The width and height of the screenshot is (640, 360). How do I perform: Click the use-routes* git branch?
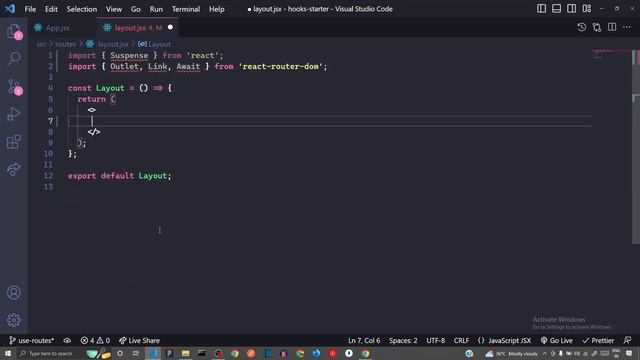click(31, 340)
